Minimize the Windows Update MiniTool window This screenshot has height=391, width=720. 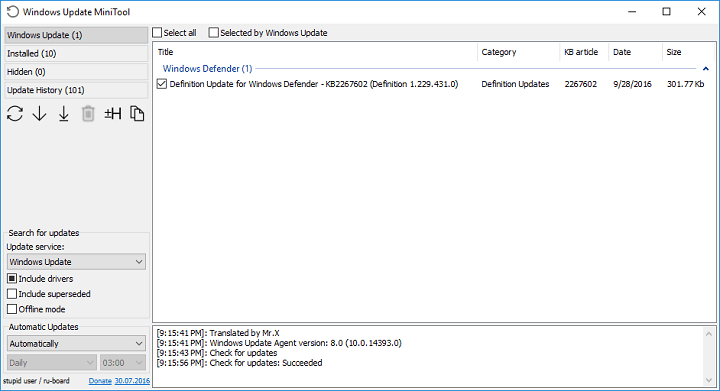pos(632,12)
